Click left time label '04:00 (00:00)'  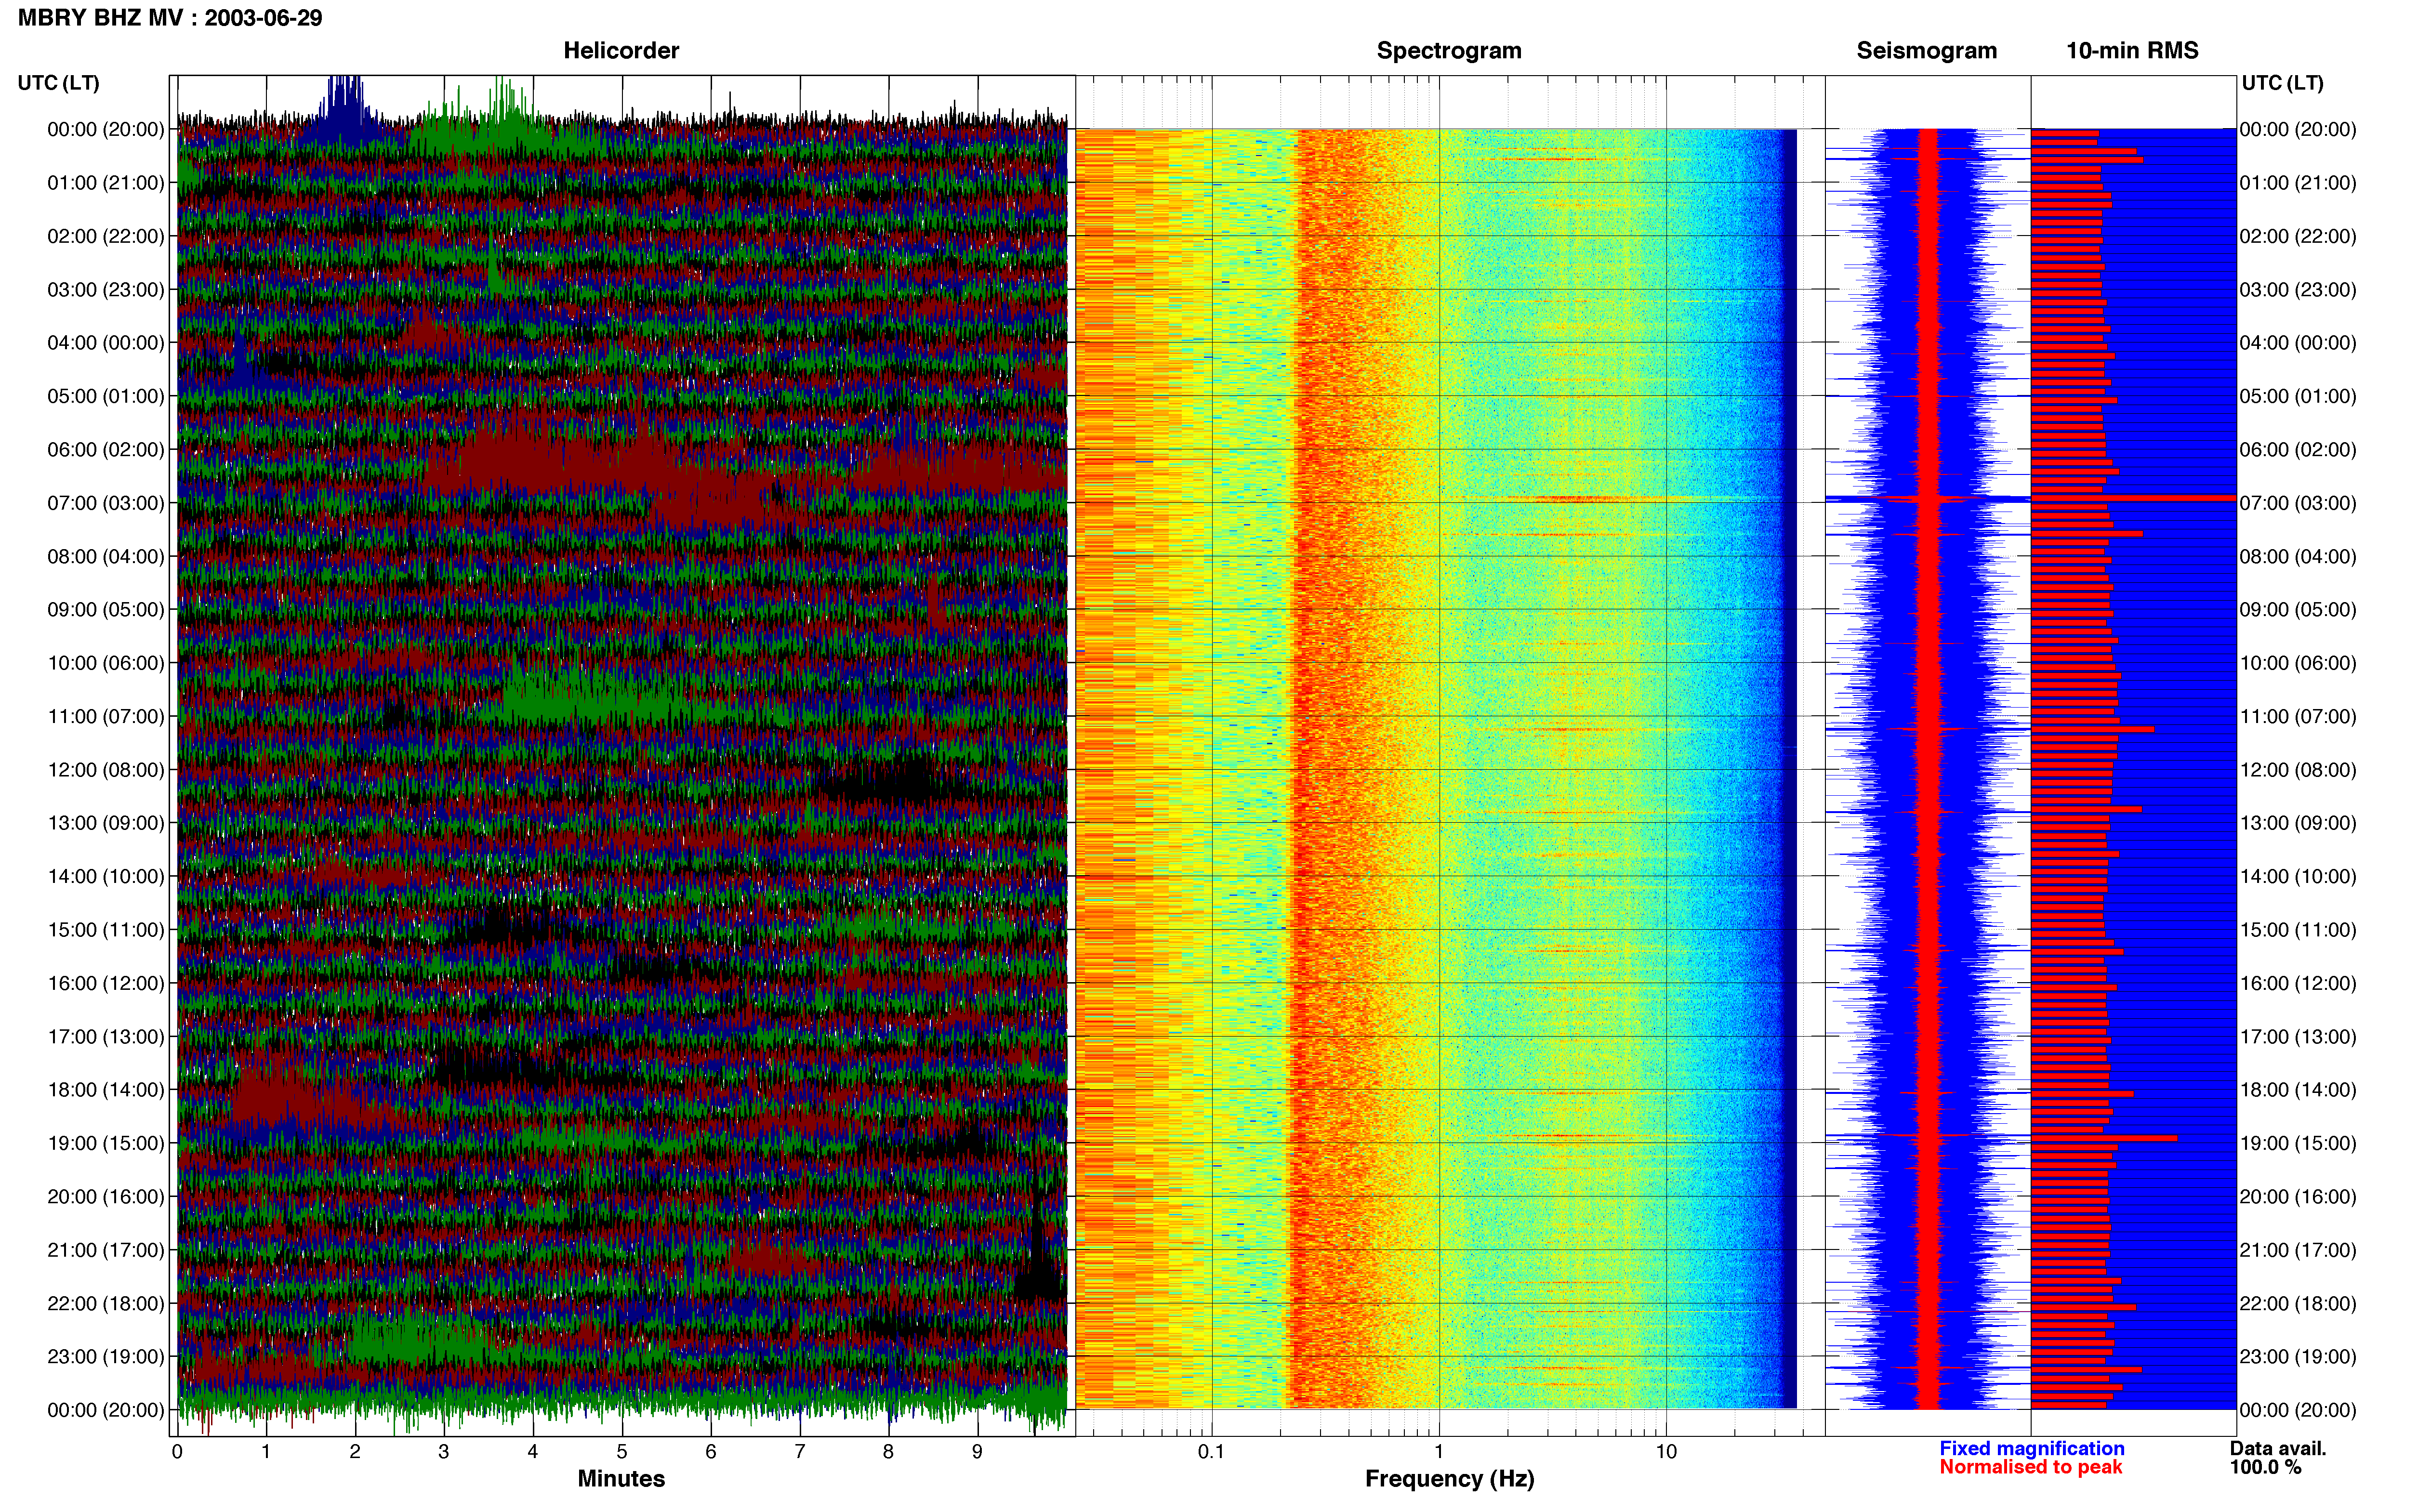click(105, 342)
